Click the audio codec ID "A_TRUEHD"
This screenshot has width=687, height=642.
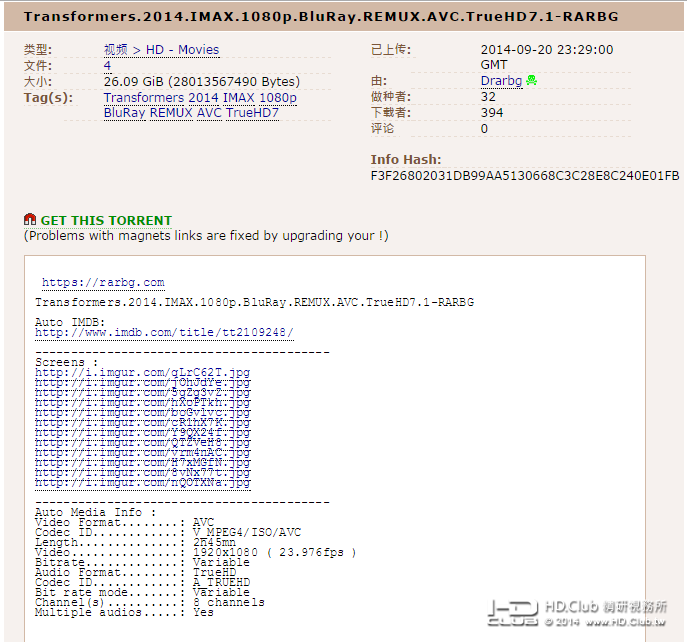point(222,582)
